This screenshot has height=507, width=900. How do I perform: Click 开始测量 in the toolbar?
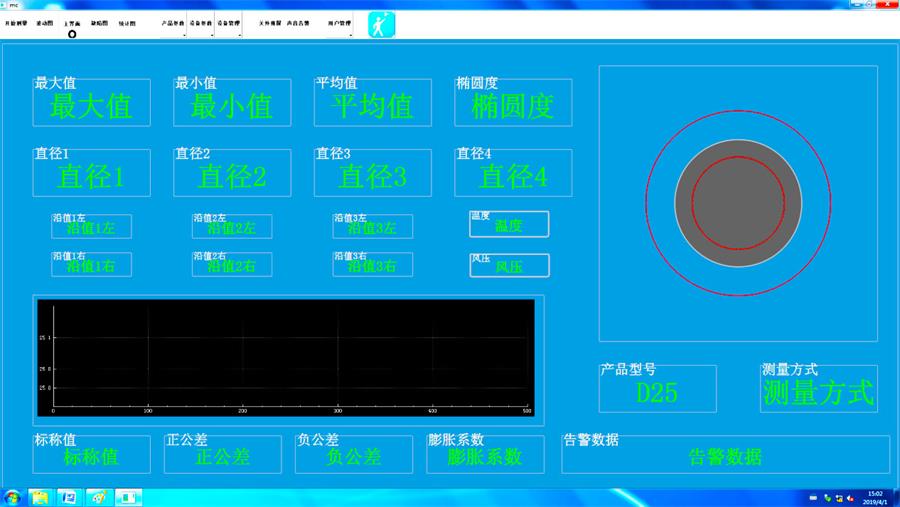(x=16, y=22)
